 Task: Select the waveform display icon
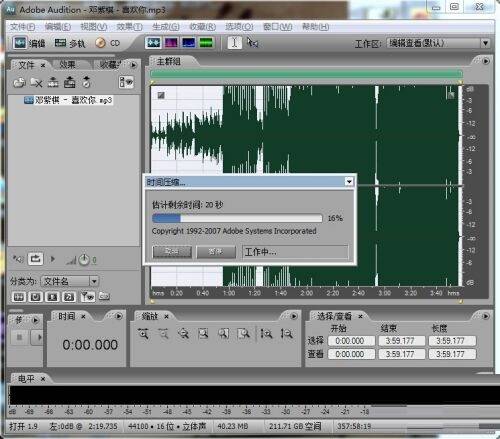153,43
